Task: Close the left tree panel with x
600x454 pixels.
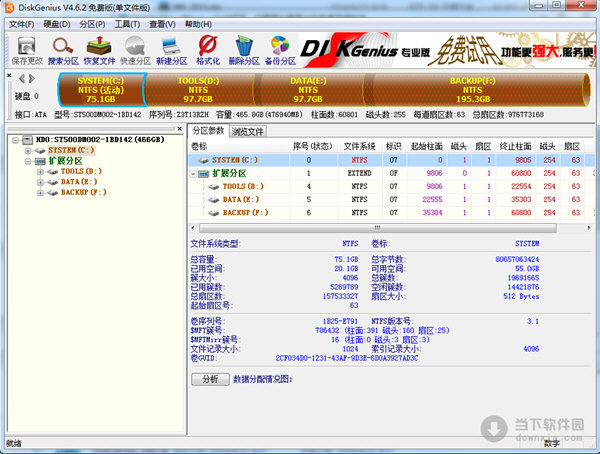Action: coord(179,129)
